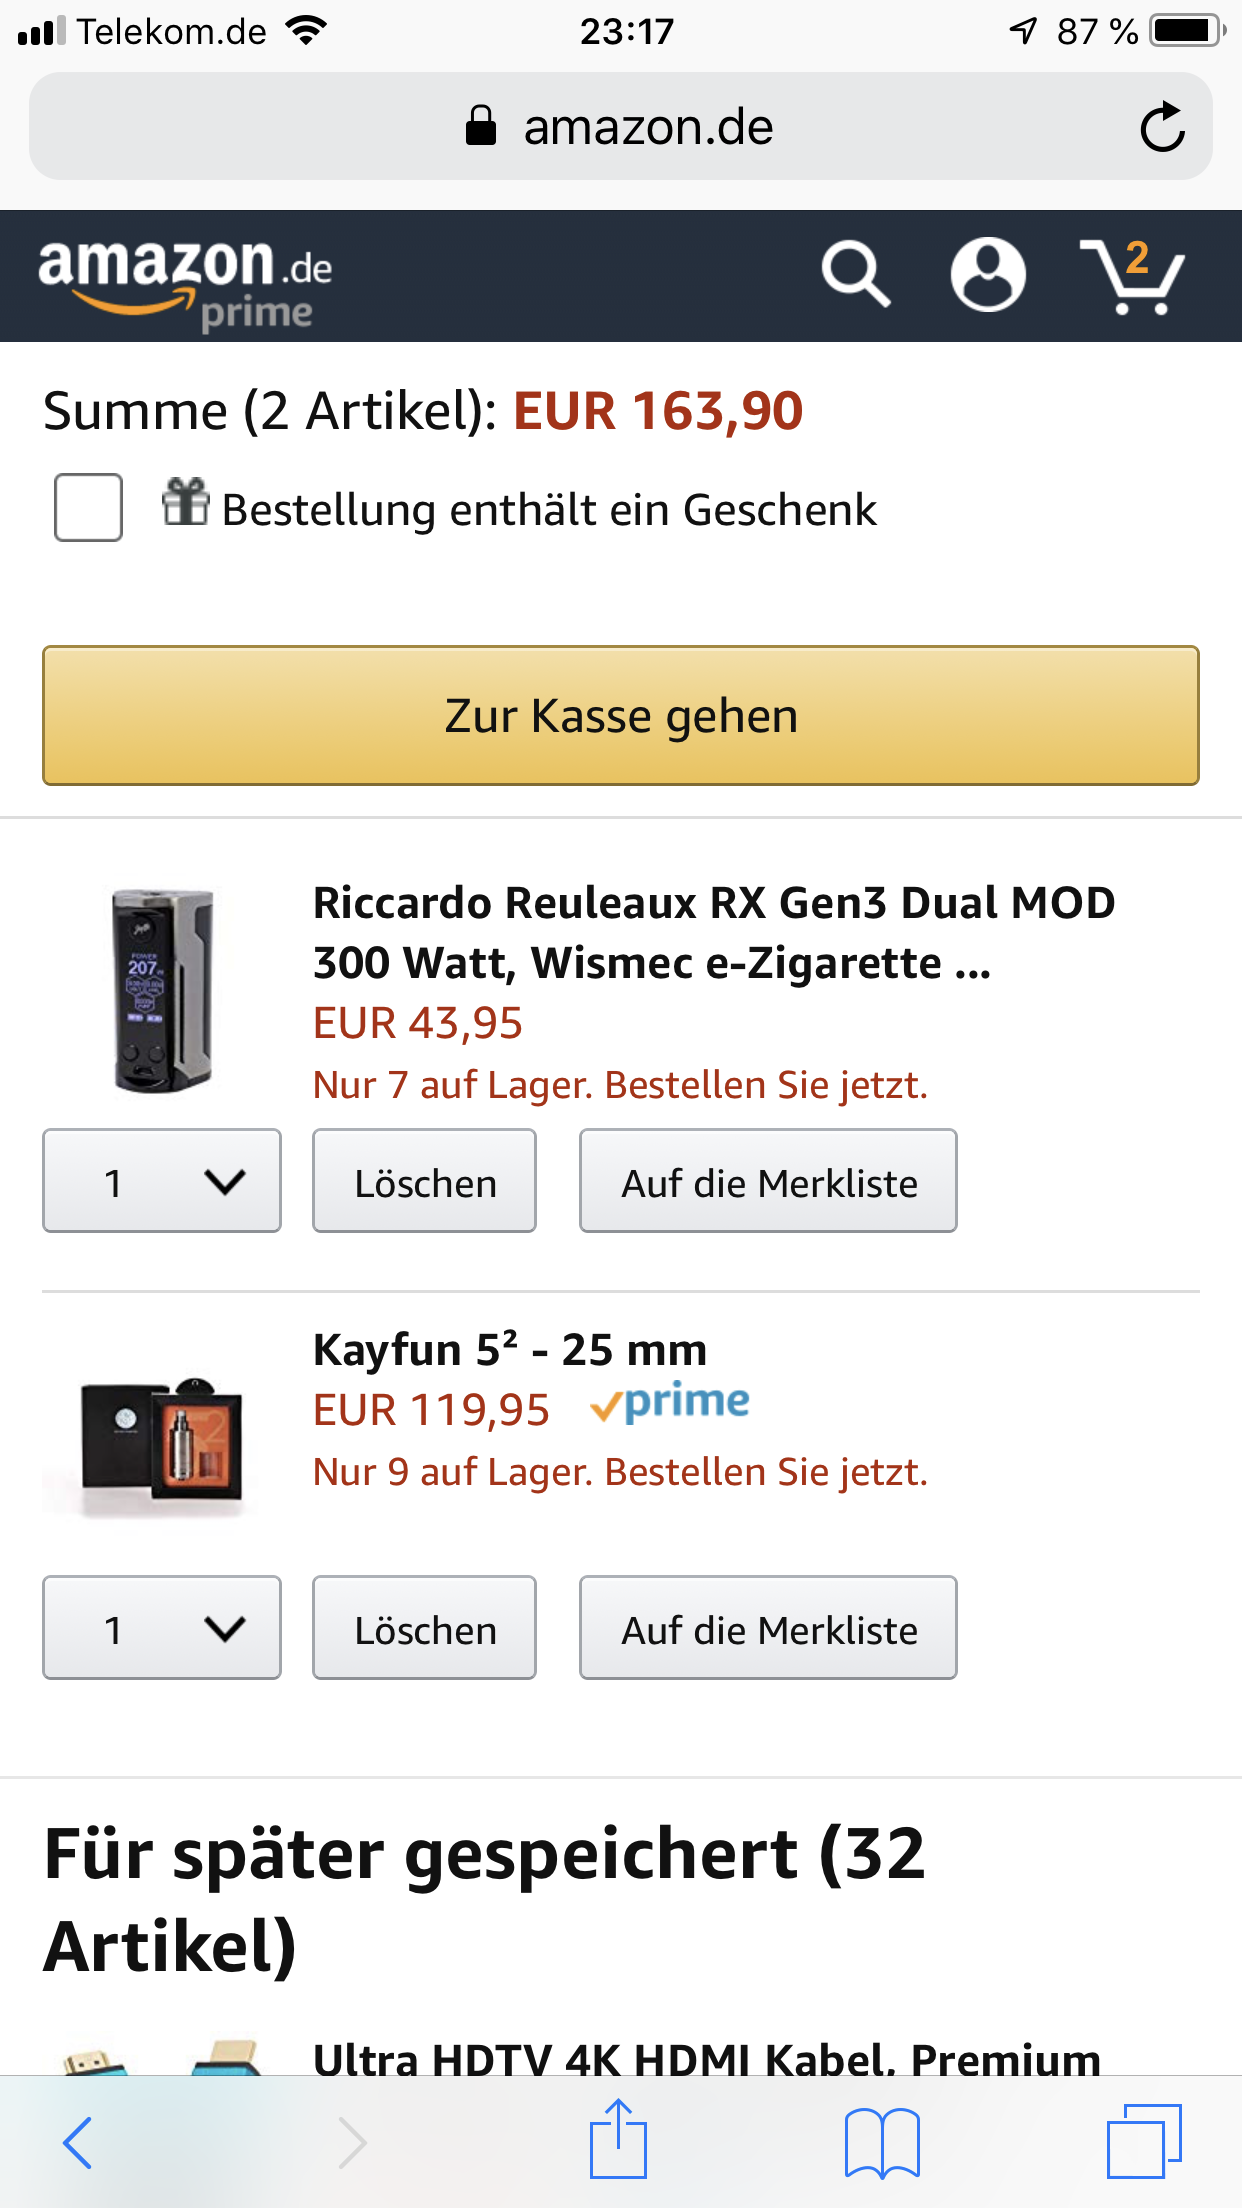Open quantity dropdown for Riccardo Reuleaux MOD

coord(162,1181)
